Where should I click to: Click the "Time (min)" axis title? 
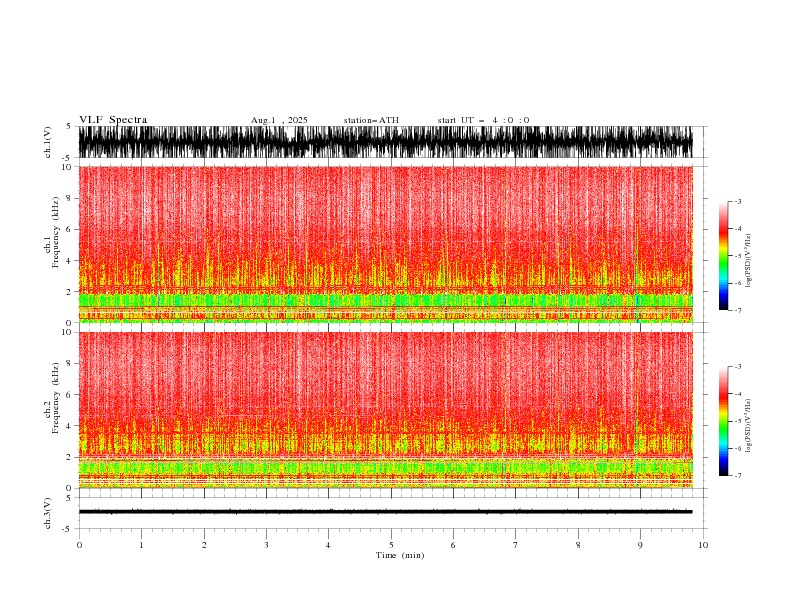(400, 555)
